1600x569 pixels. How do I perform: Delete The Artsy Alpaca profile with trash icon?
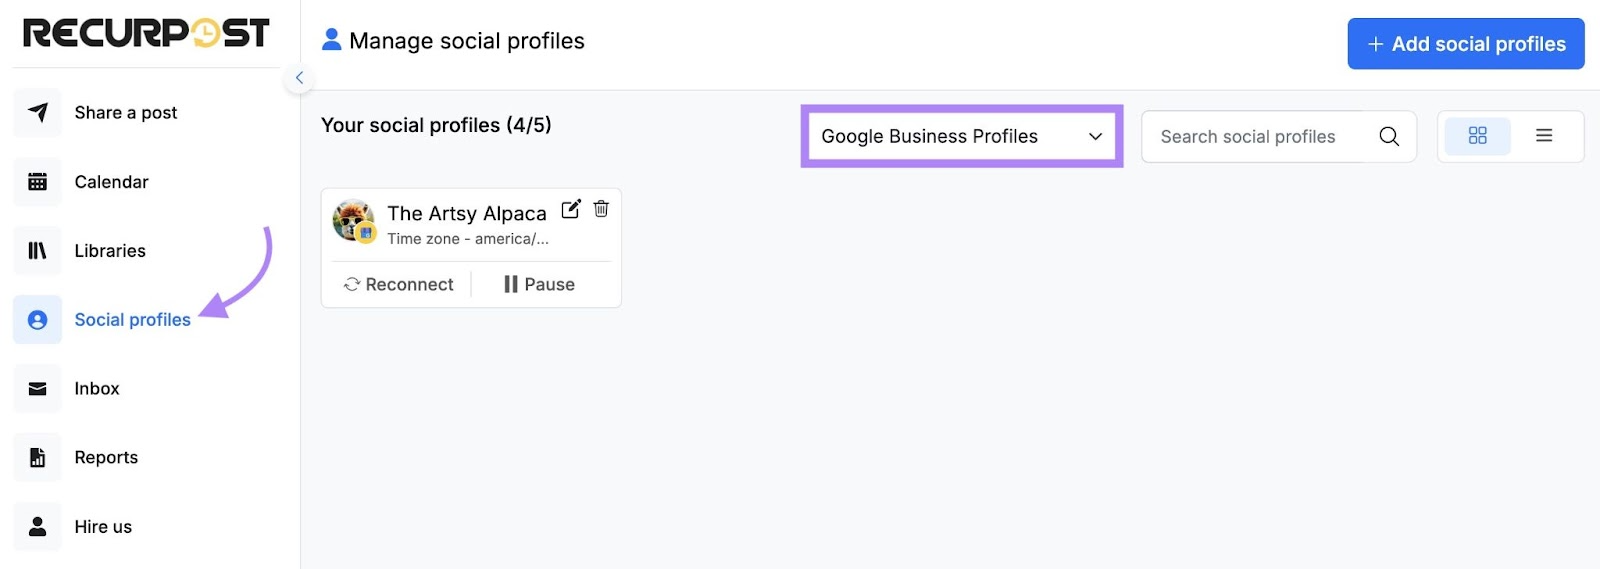[601, 209]
